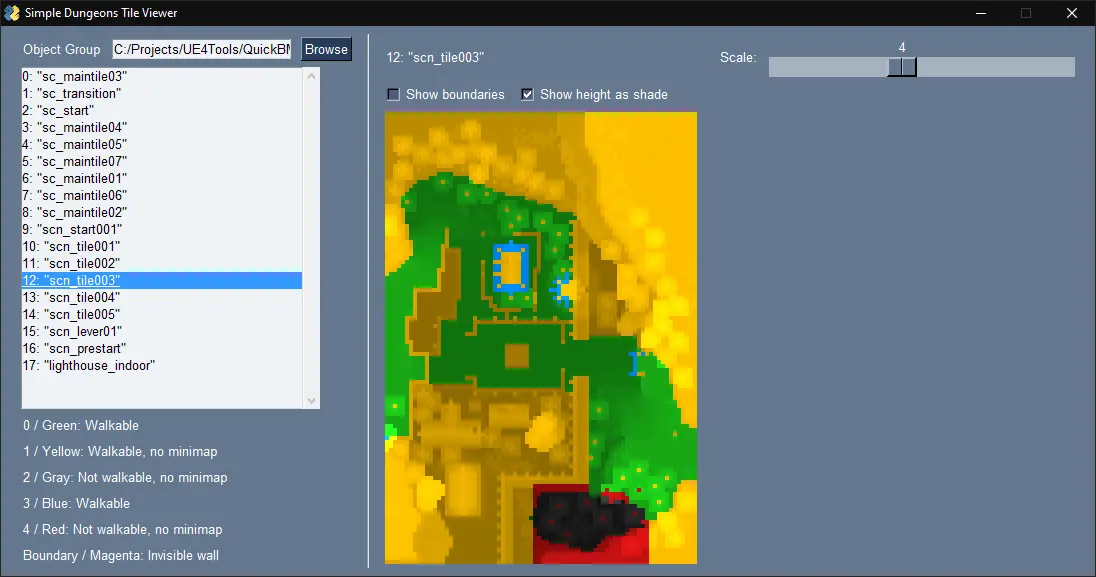The width and height of the screenshot is (1096, 577).
Task: Close the Tile Viewer window
Action: [1072, 13]
